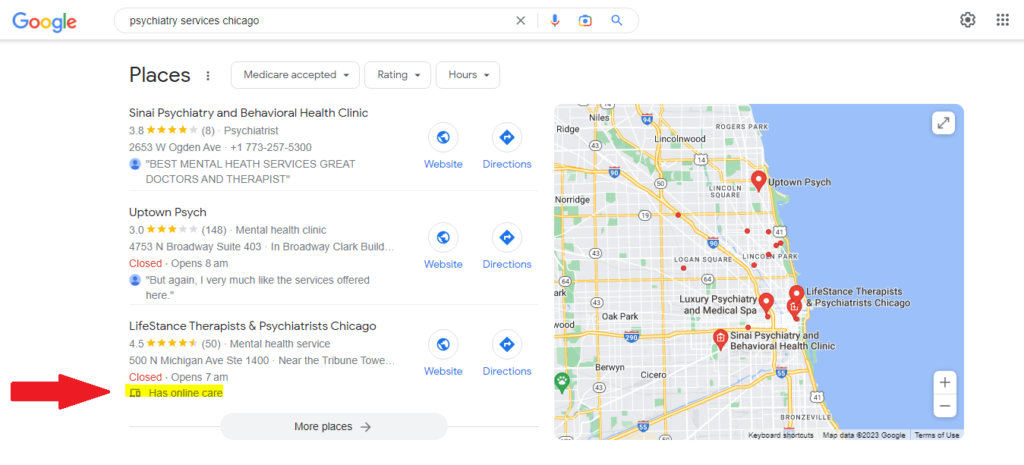Open search by image camera icon

point(585,20)
